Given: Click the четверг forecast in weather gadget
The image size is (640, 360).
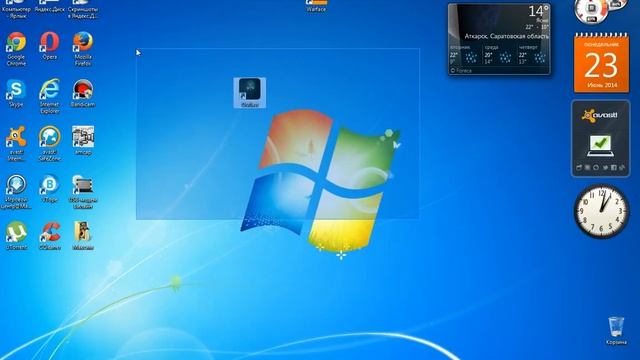Looking at the screenshot, I should point(533,55).
